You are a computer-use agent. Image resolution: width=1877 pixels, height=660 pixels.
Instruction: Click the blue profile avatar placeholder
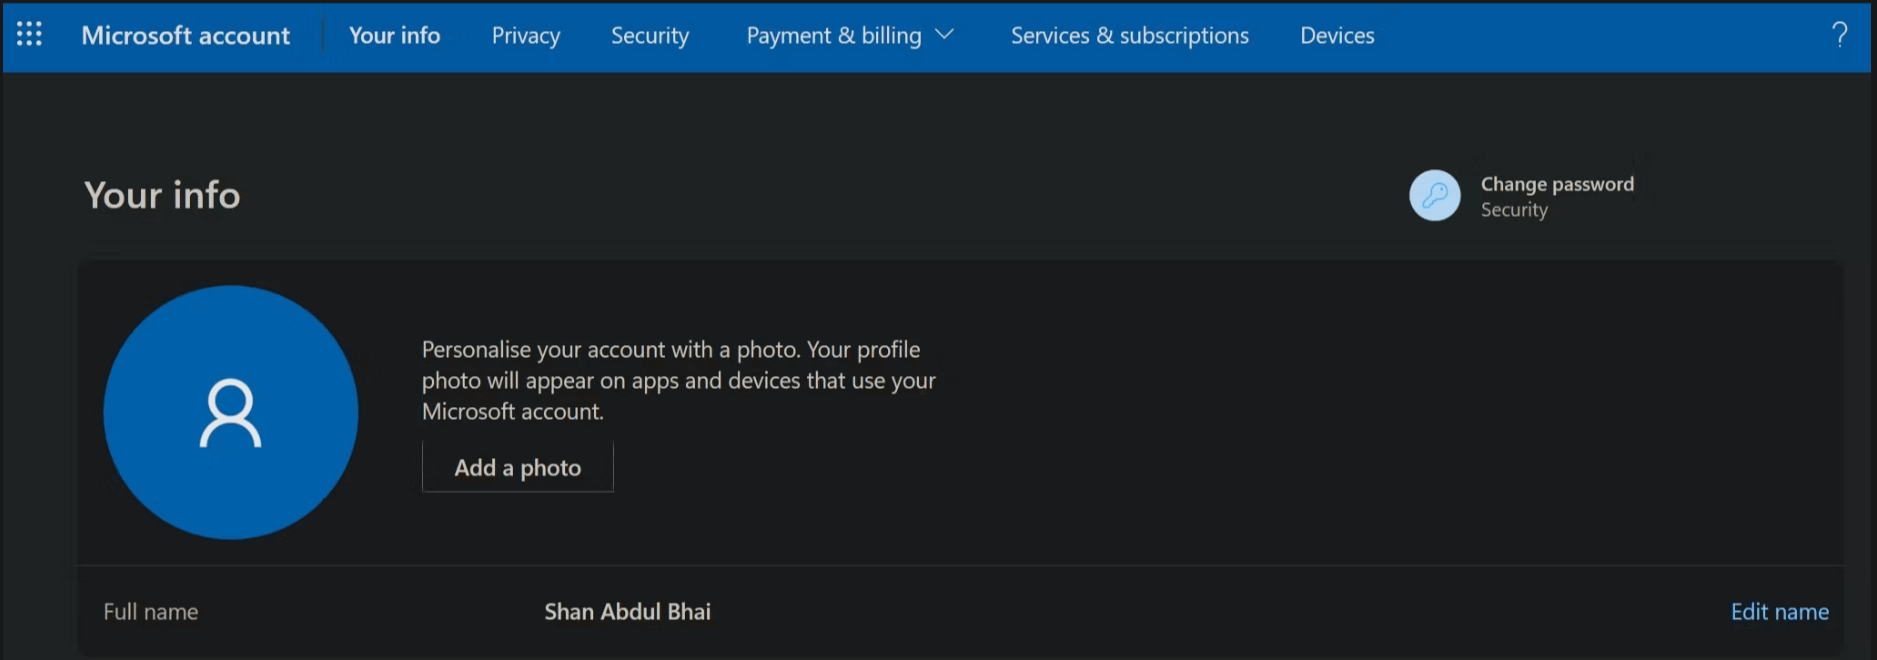pos(231,412)
